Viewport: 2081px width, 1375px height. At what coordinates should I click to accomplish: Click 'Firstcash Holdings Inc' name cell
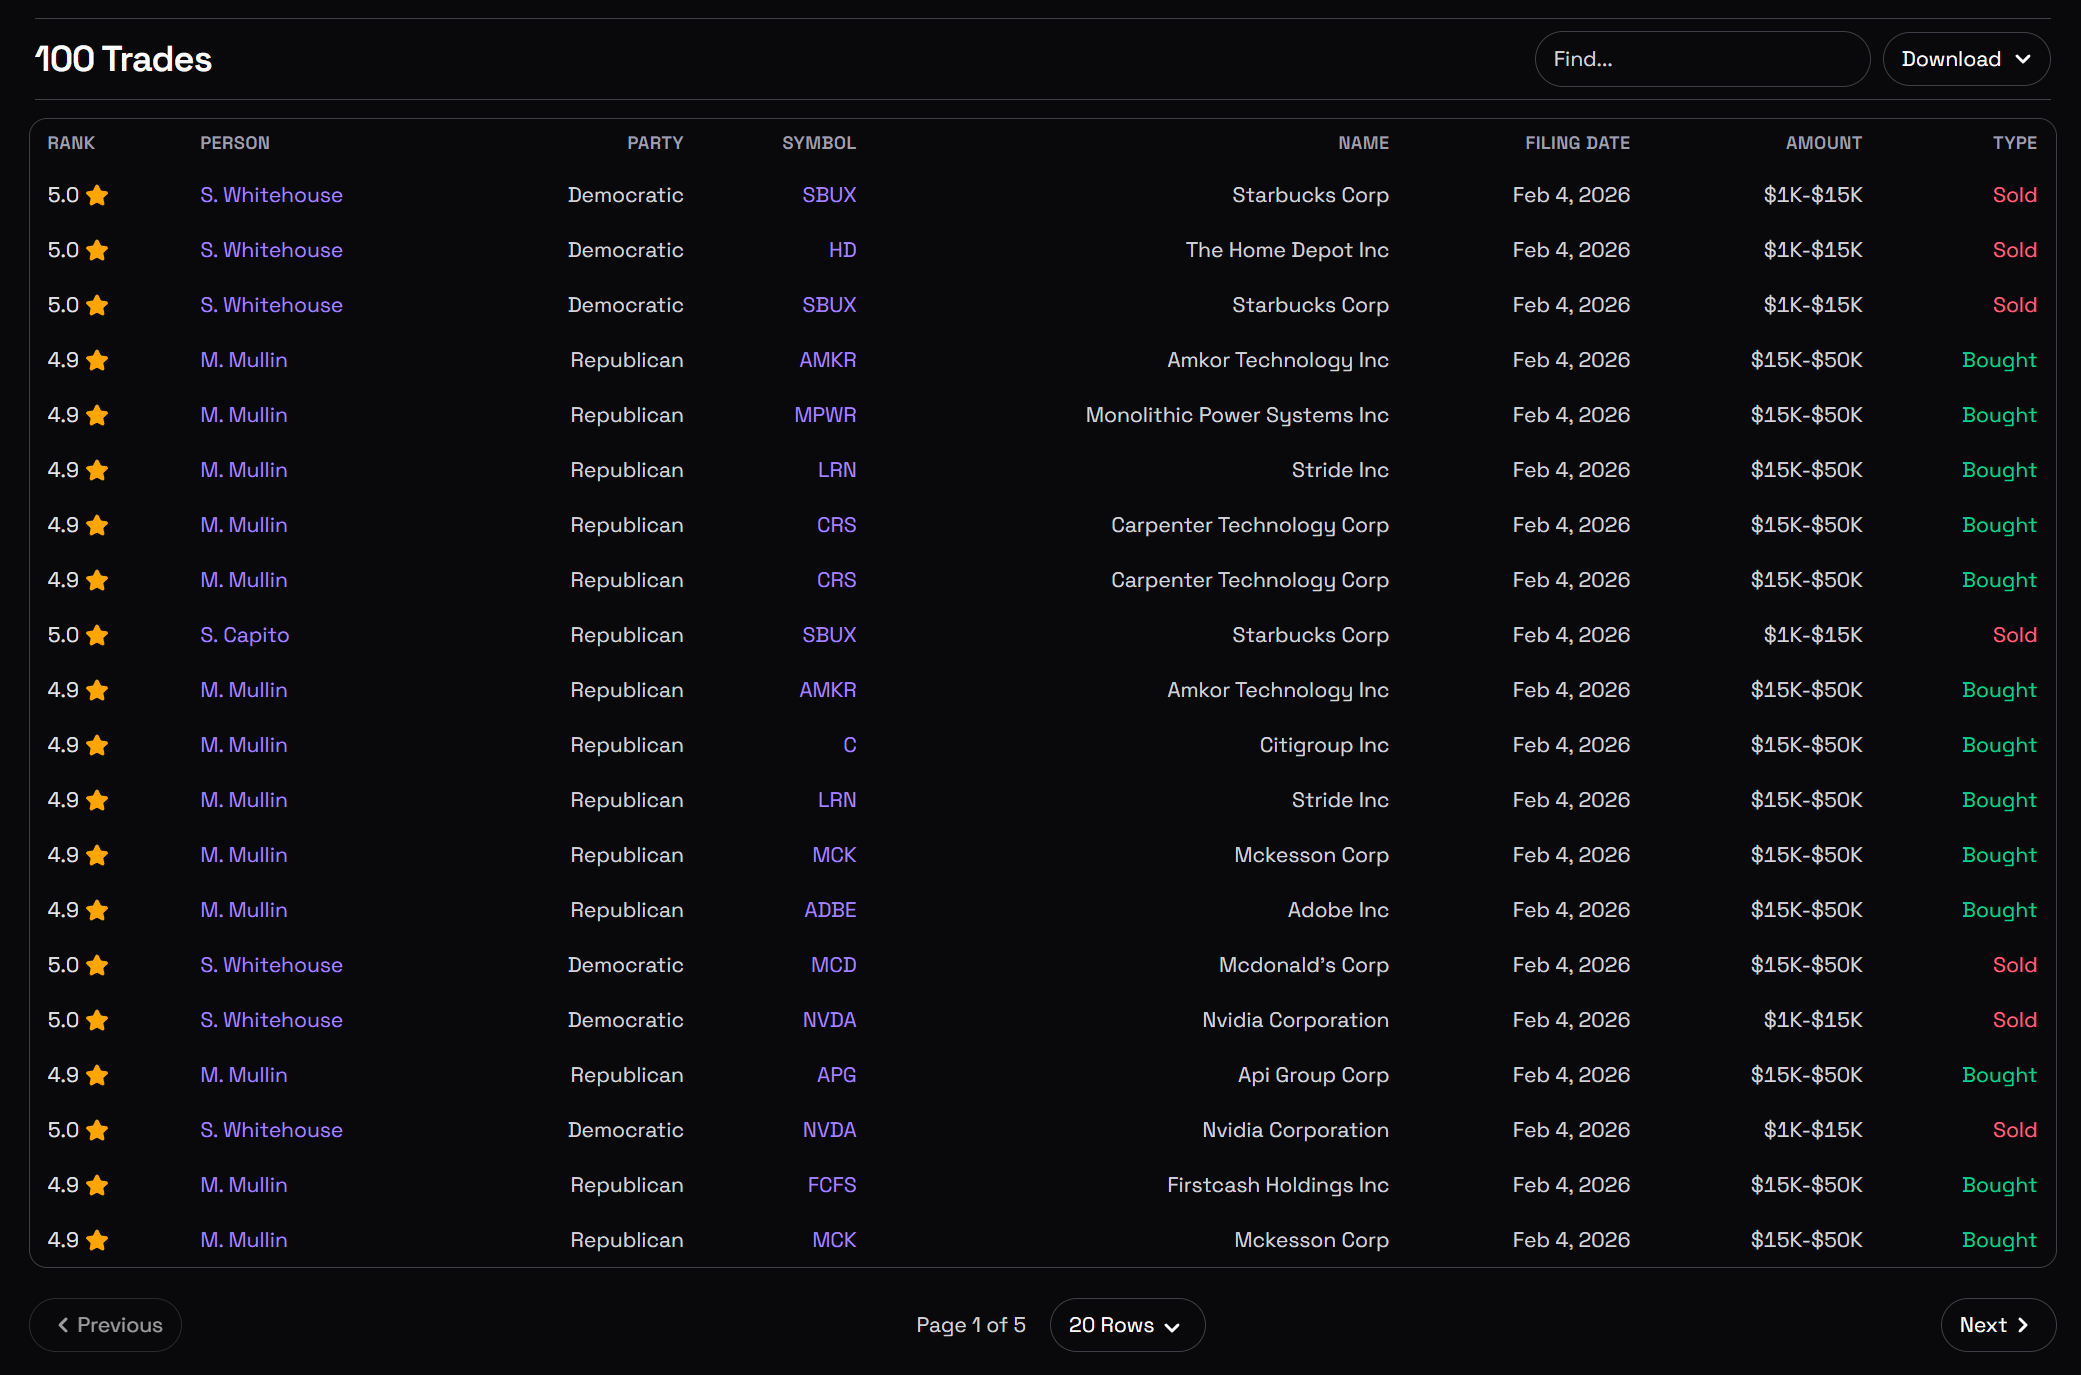1278,1185
